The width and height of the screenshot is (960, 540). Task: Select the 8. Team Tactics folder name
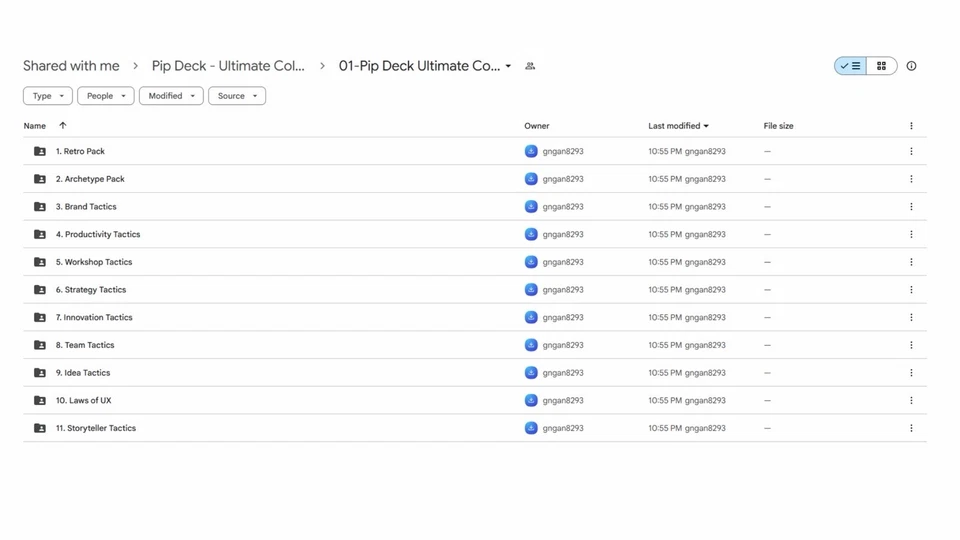pyautogui.click(x=85, y=345)
